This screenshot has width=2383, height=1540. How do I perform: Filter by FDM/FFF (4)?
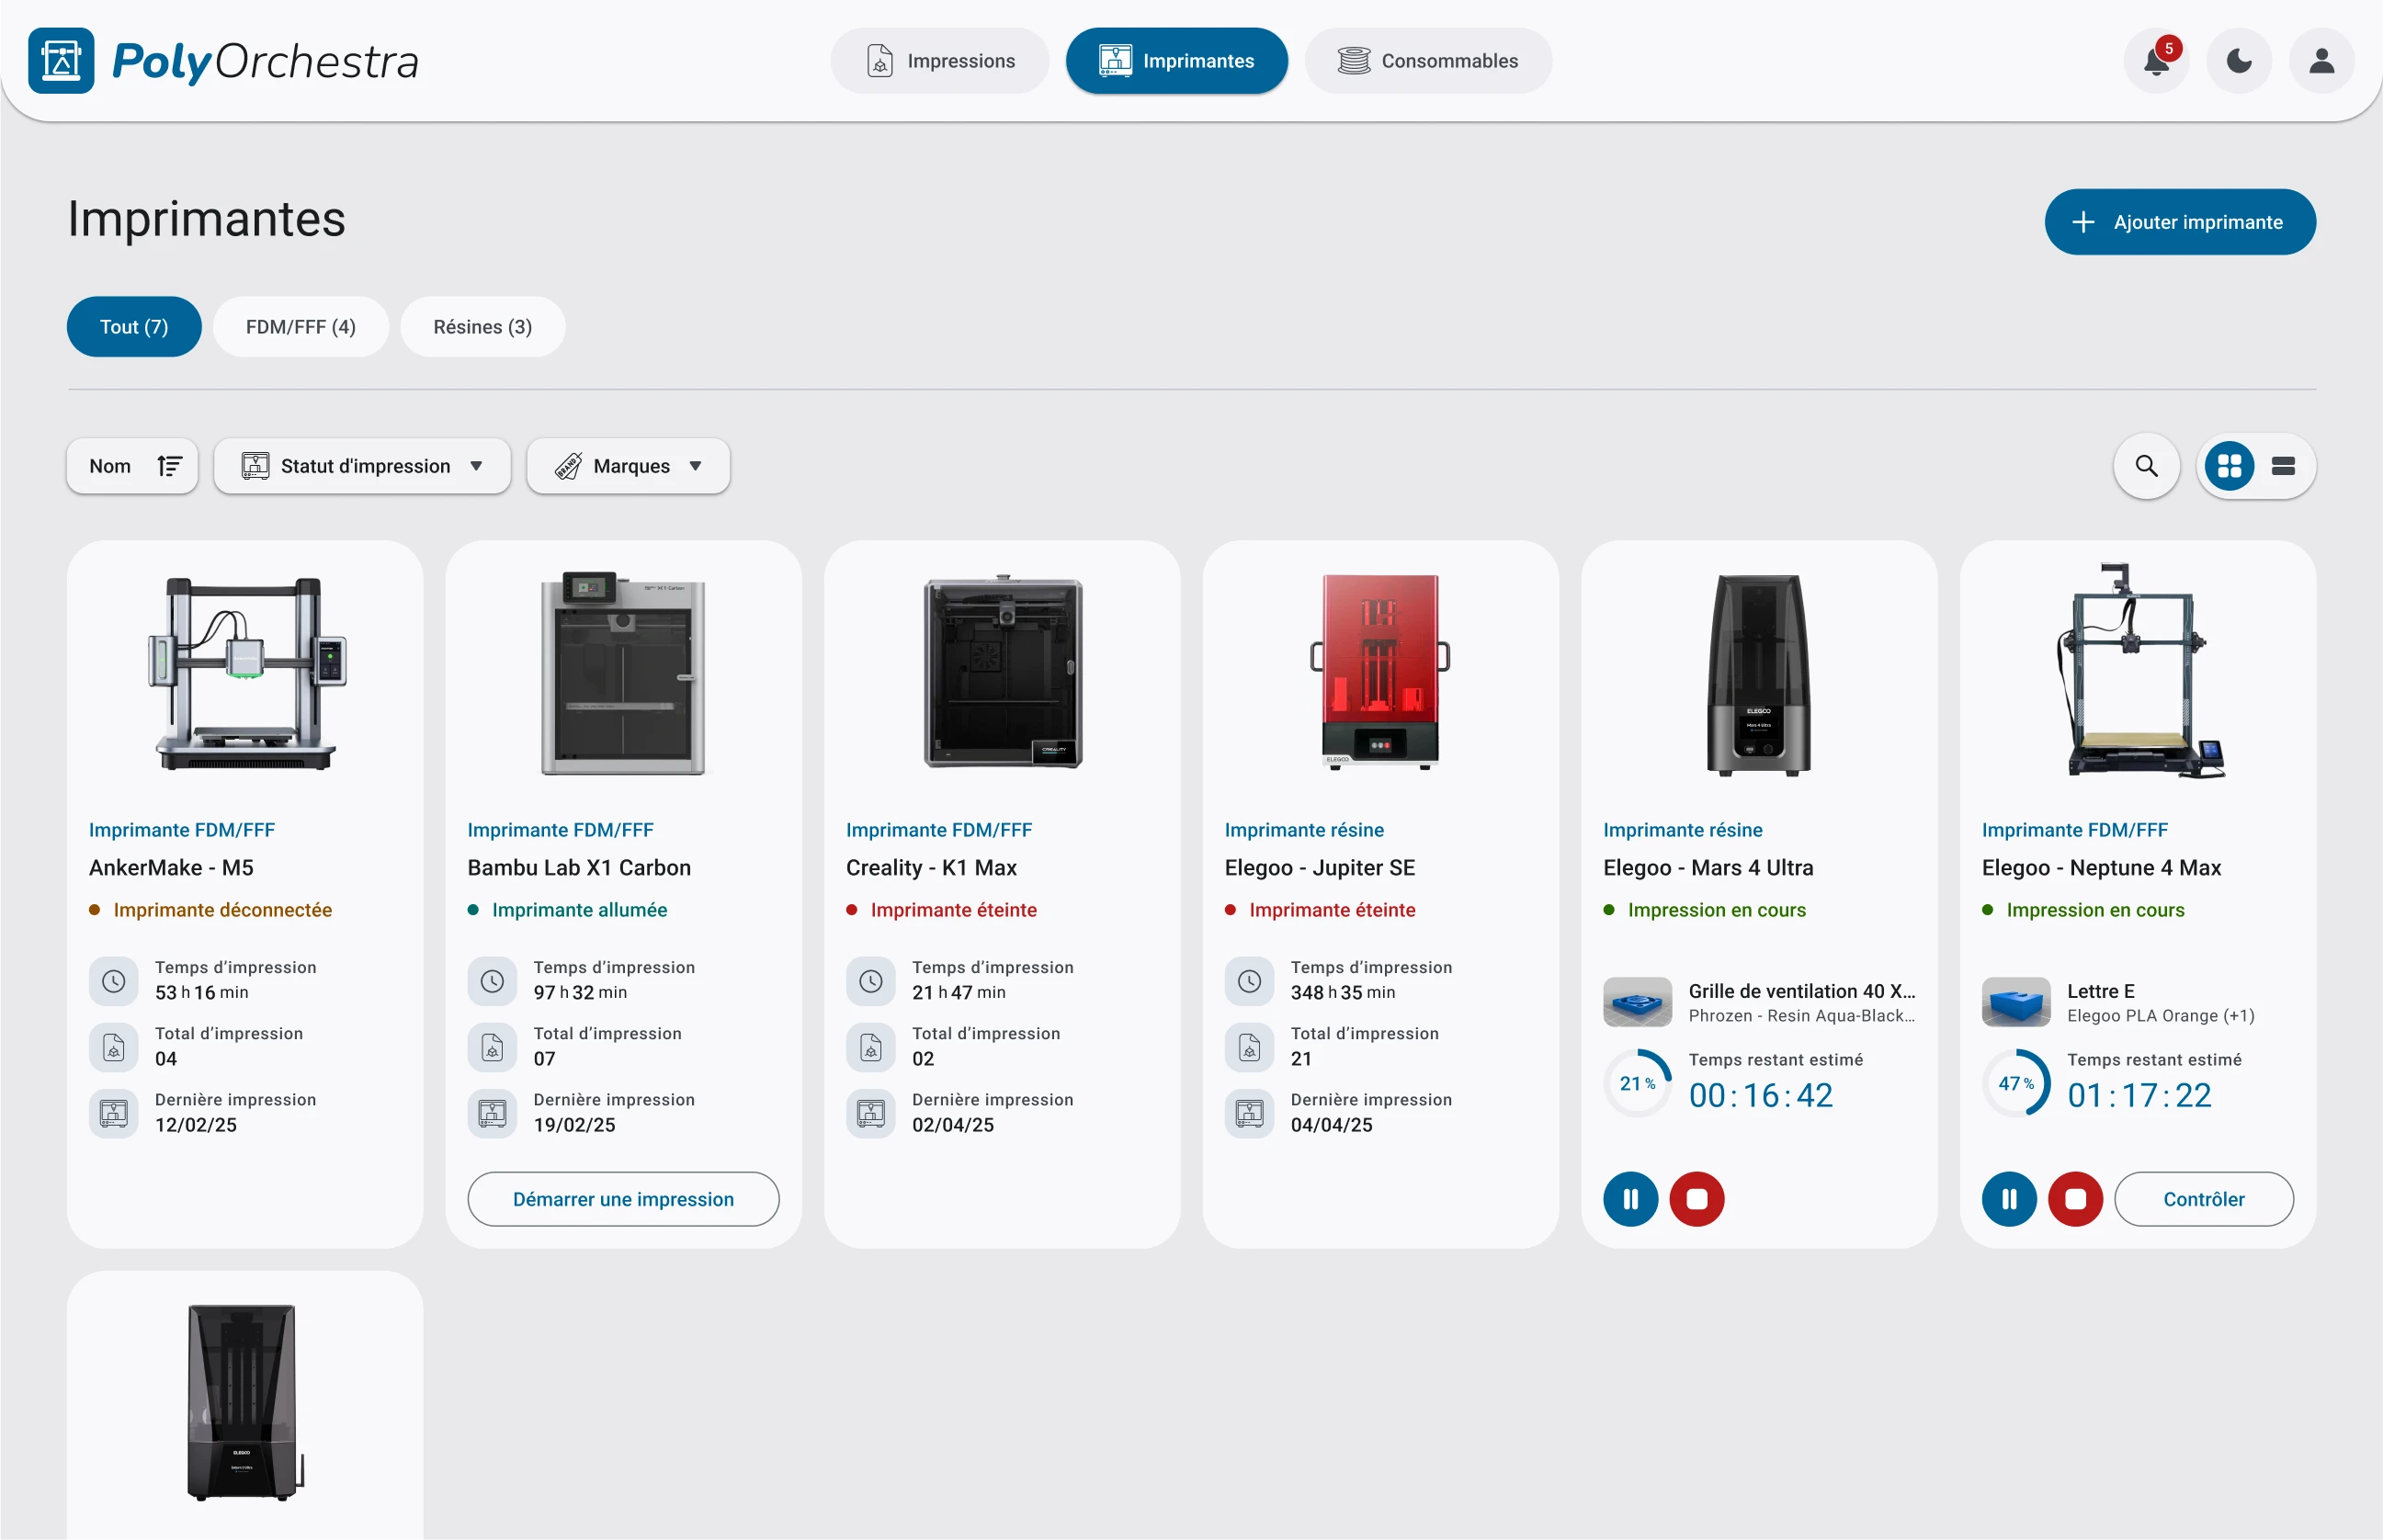tap(301, 327)
